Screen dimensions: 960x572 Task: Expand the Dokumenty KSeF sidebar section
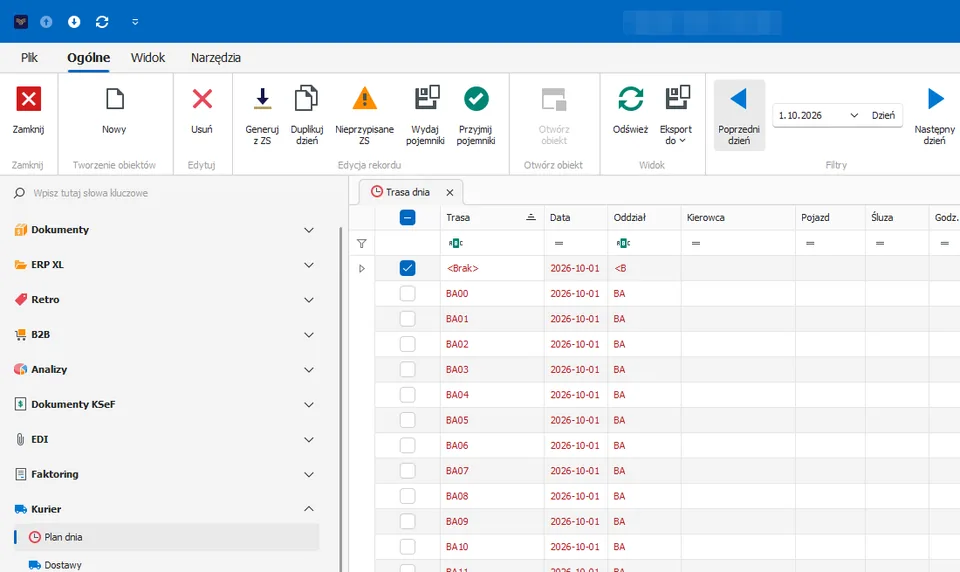tap(309, 405)
